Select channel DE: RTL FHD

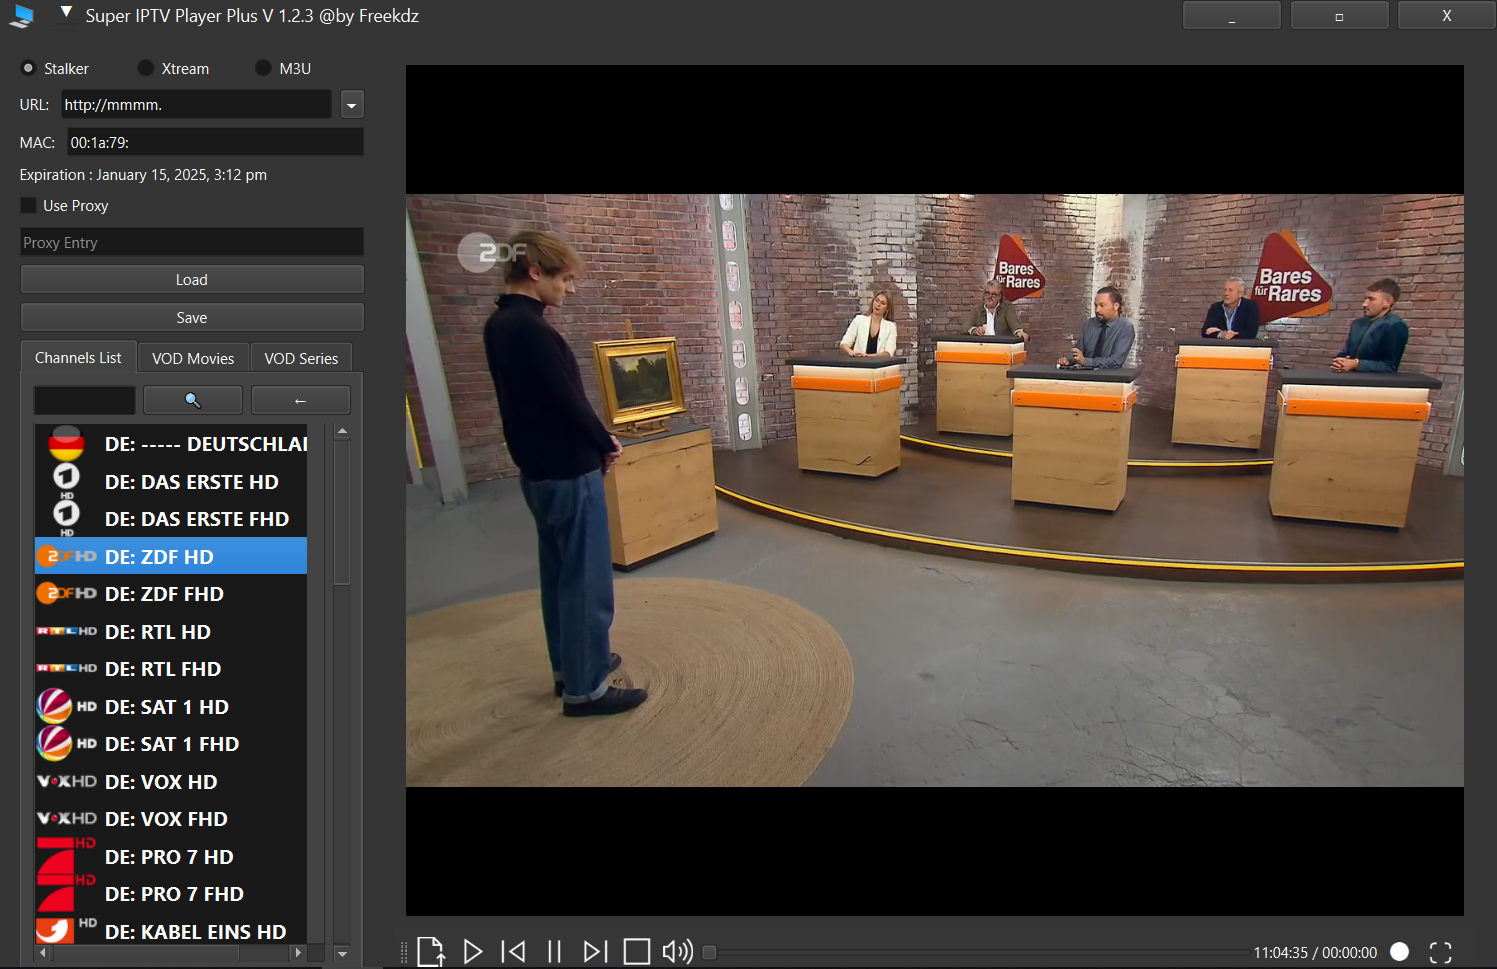[171, 669]
